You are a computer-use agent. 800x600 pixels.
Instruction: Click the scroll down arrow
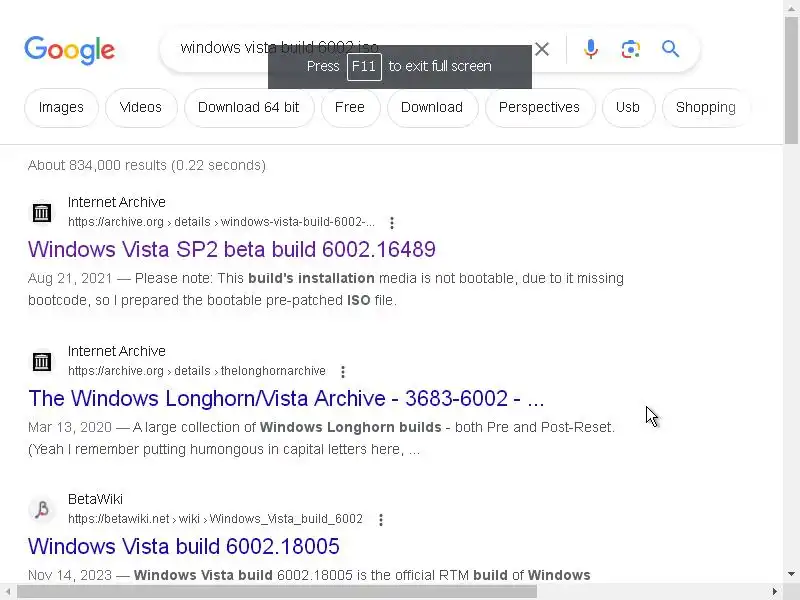[x=791, y=574]
